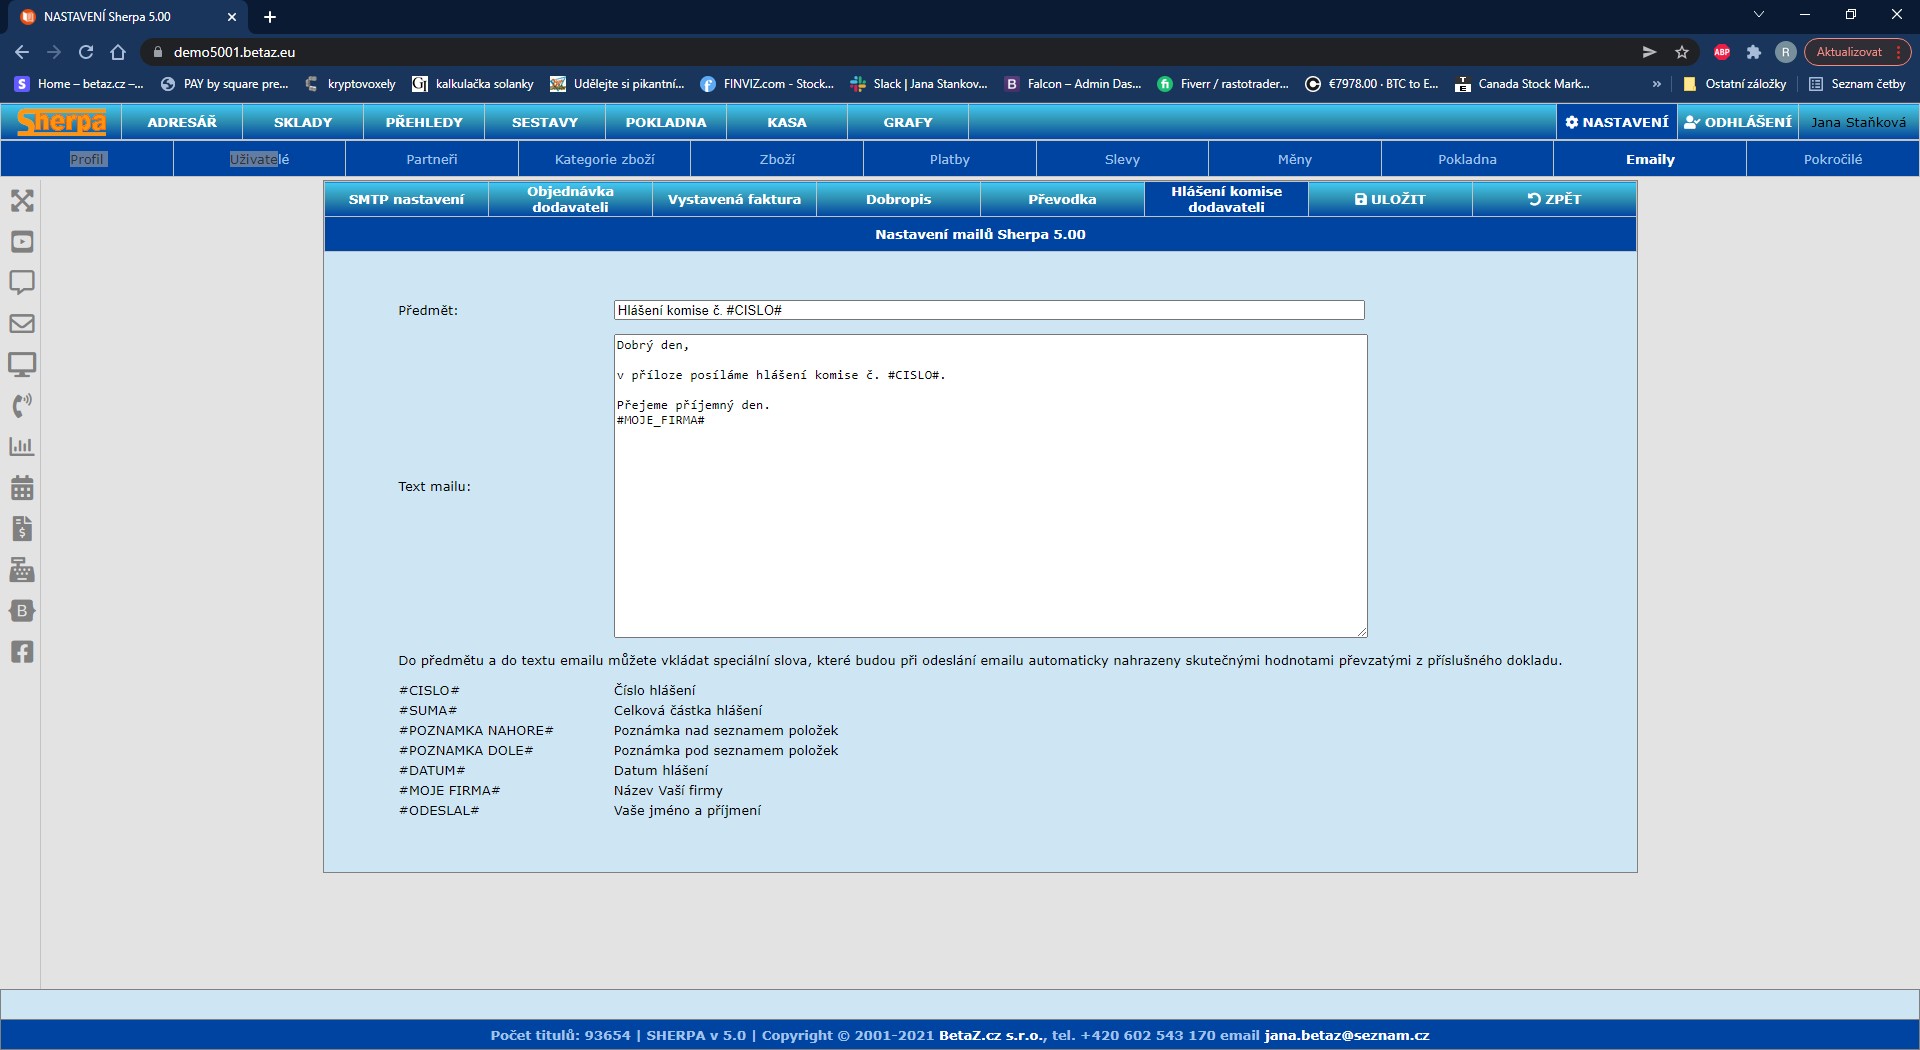Click the phone call sidebar icon
The image size is (1920, 1050).
tap(22, 405)
